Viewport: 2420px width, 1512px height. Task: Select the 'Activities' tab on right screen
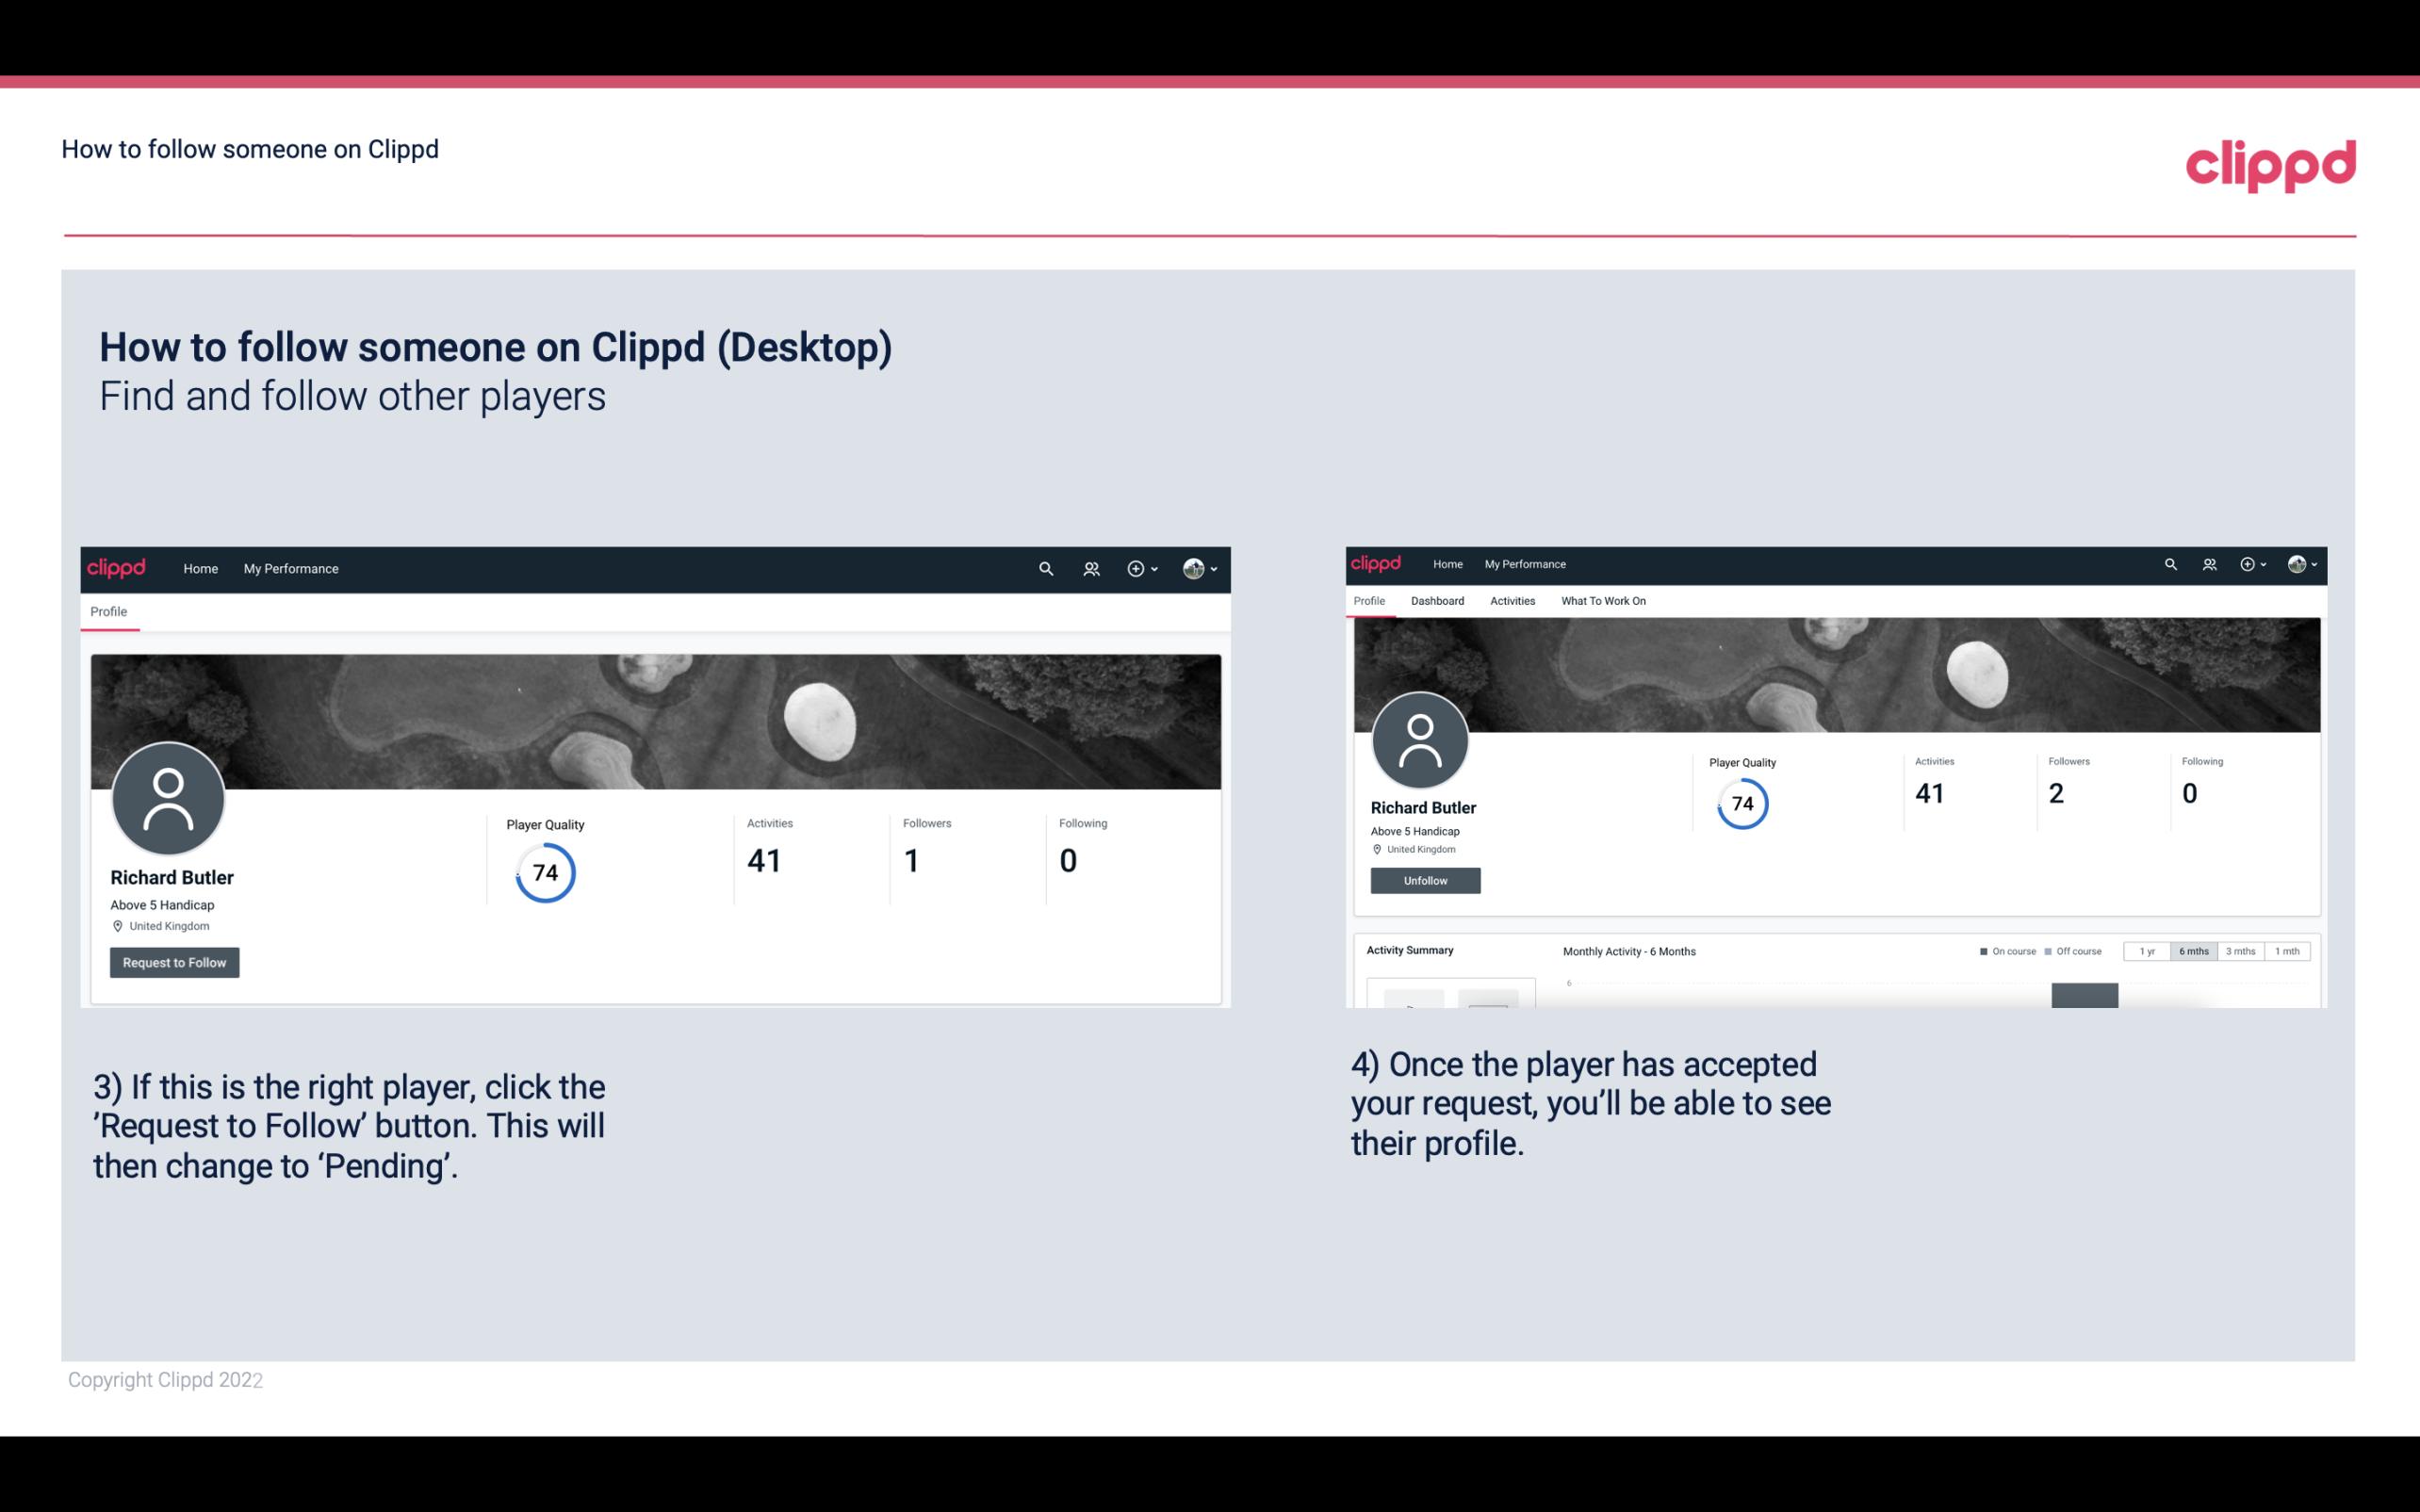(1511, 601)
